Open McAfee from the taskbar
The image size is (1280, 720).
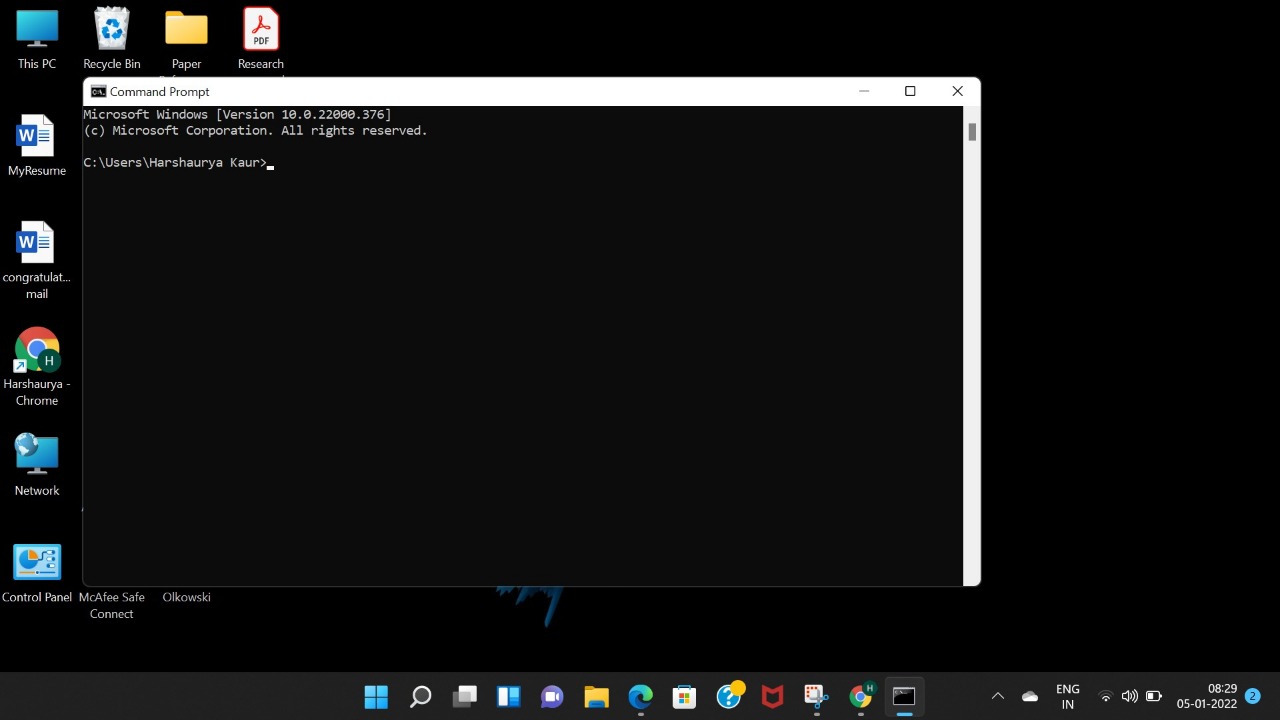coord(772,696)
